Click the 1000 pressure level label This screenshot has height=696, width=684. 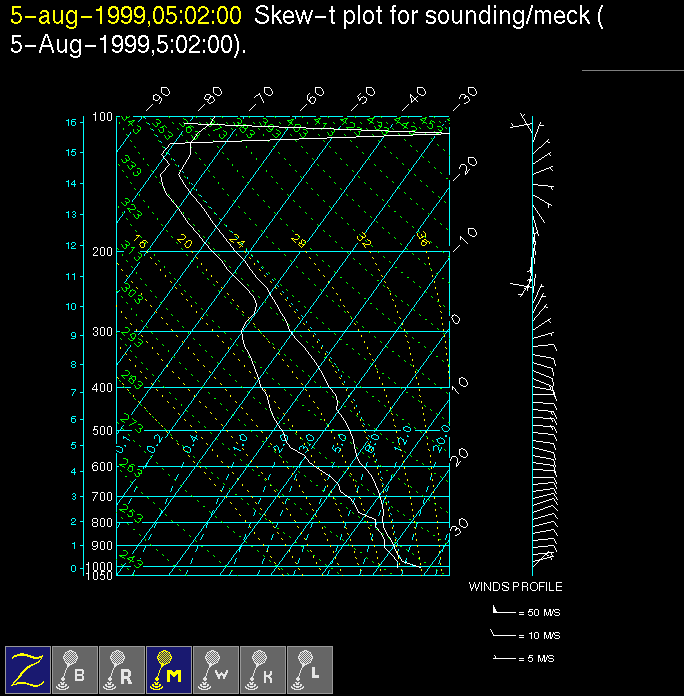click(x=101, y=567)
